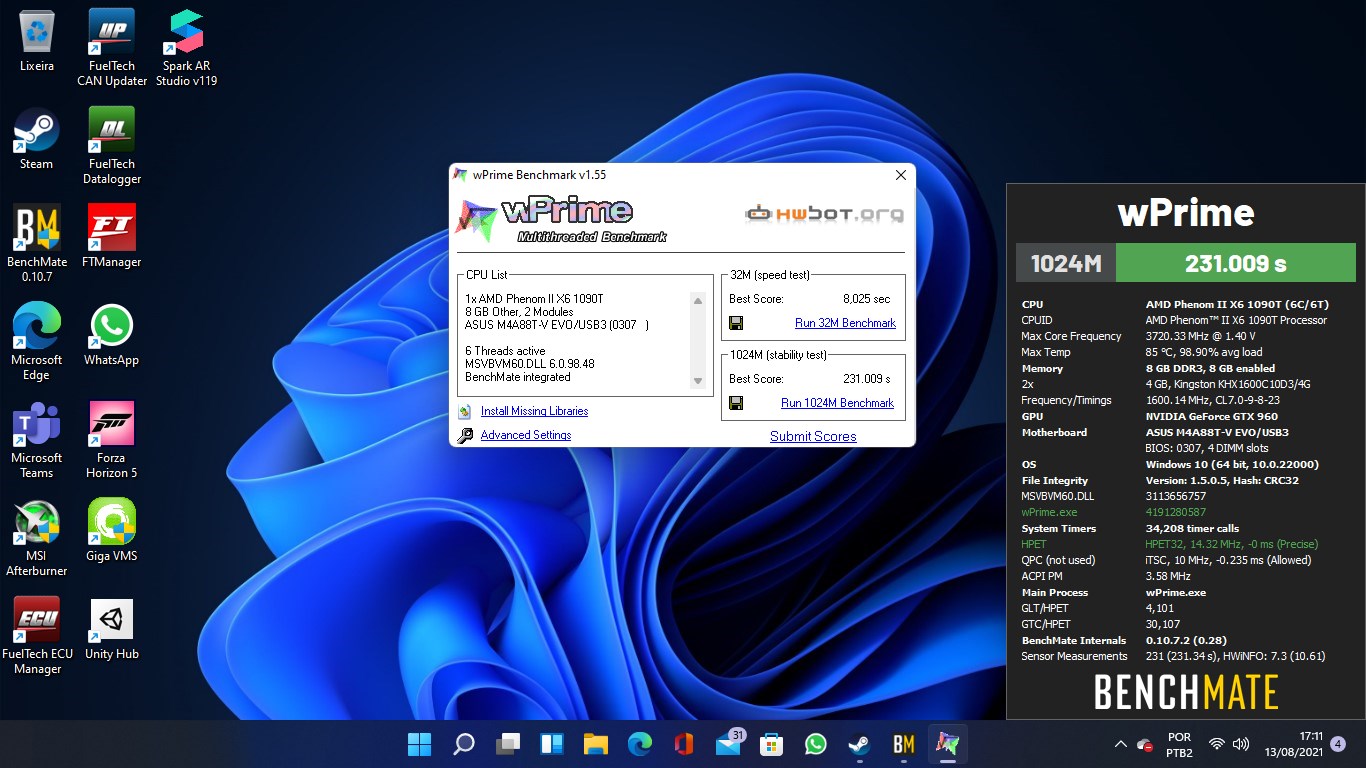Run the 1024M Benchmark

(x=837, y=403)
